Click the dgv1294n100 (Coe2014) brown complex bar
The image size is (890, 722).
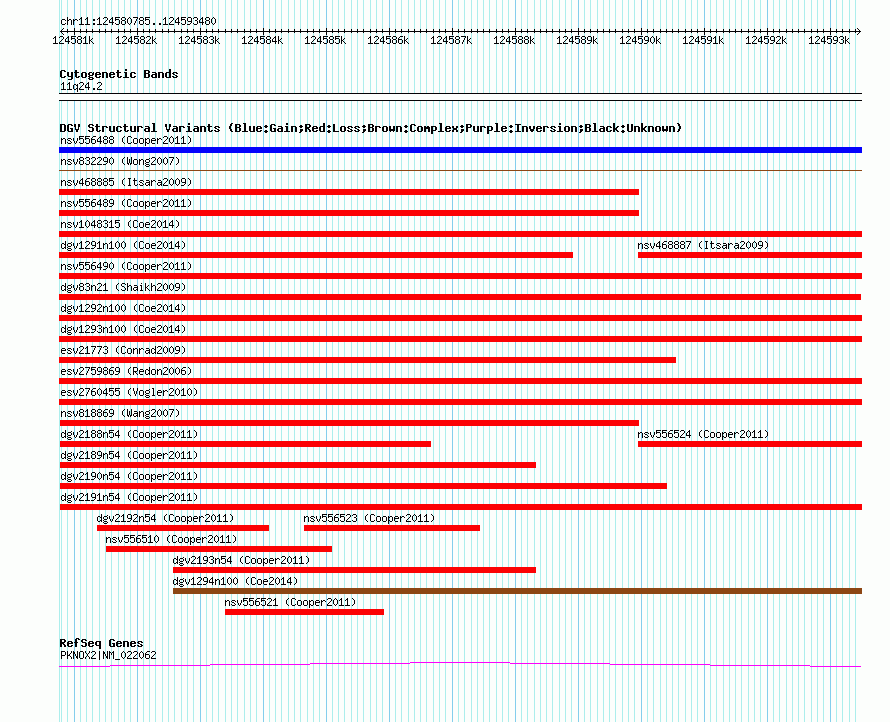click(x=517, y=591)
